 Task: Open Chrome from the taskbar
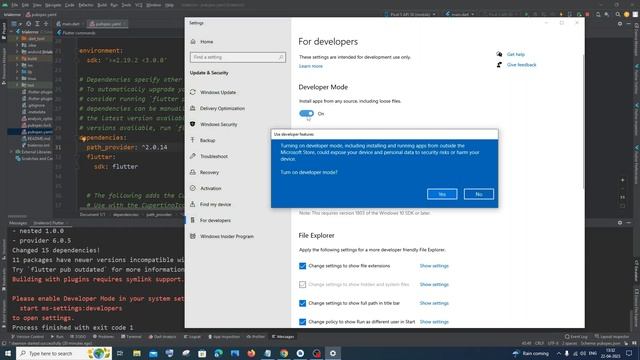284,353
